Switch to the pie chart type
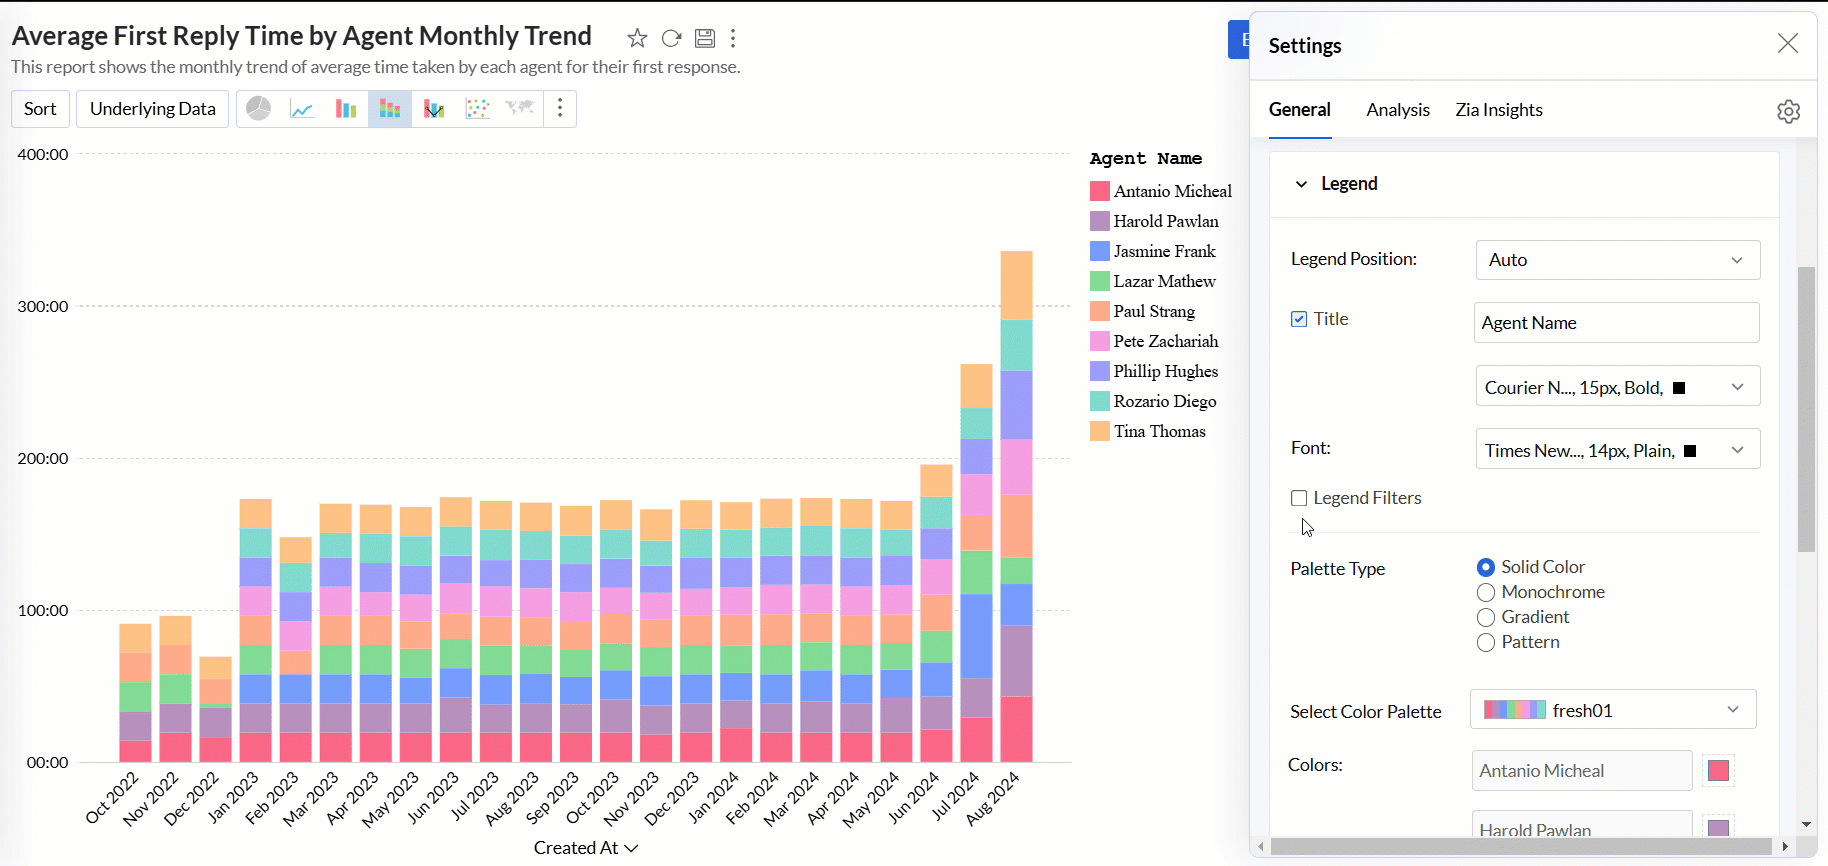The image size is (1828, 866). click(259, 109)
